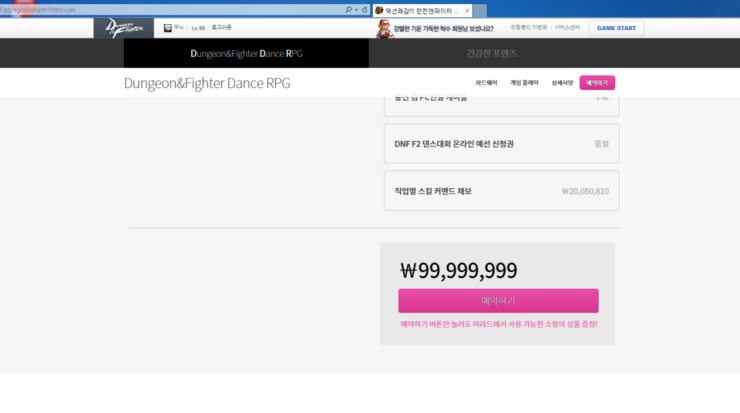The width and height of the screenshot is (740, 413).
Task: Click the user avatar icon beside Lv.90
Action: click(168, 28)
